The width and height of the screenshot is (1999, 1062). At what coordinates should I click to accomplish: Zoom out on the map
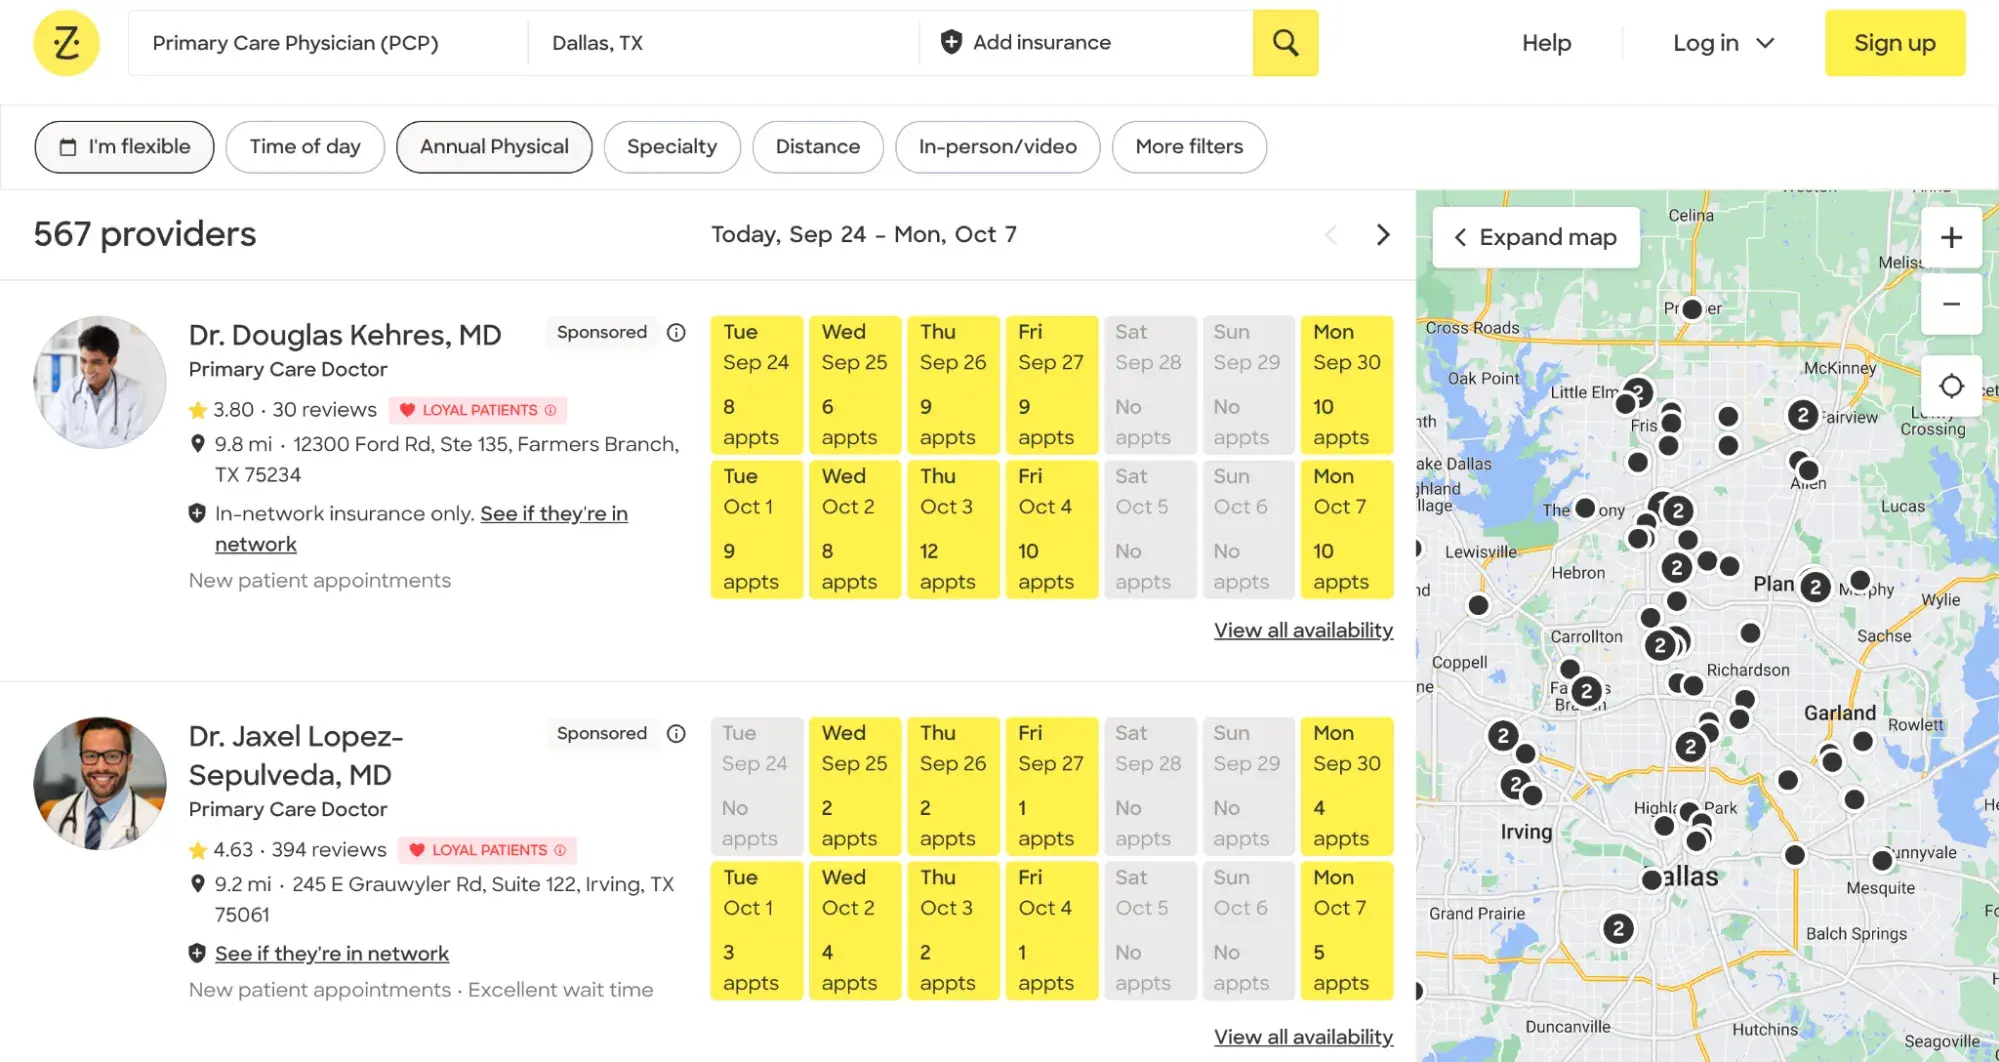coord(1951,304)
